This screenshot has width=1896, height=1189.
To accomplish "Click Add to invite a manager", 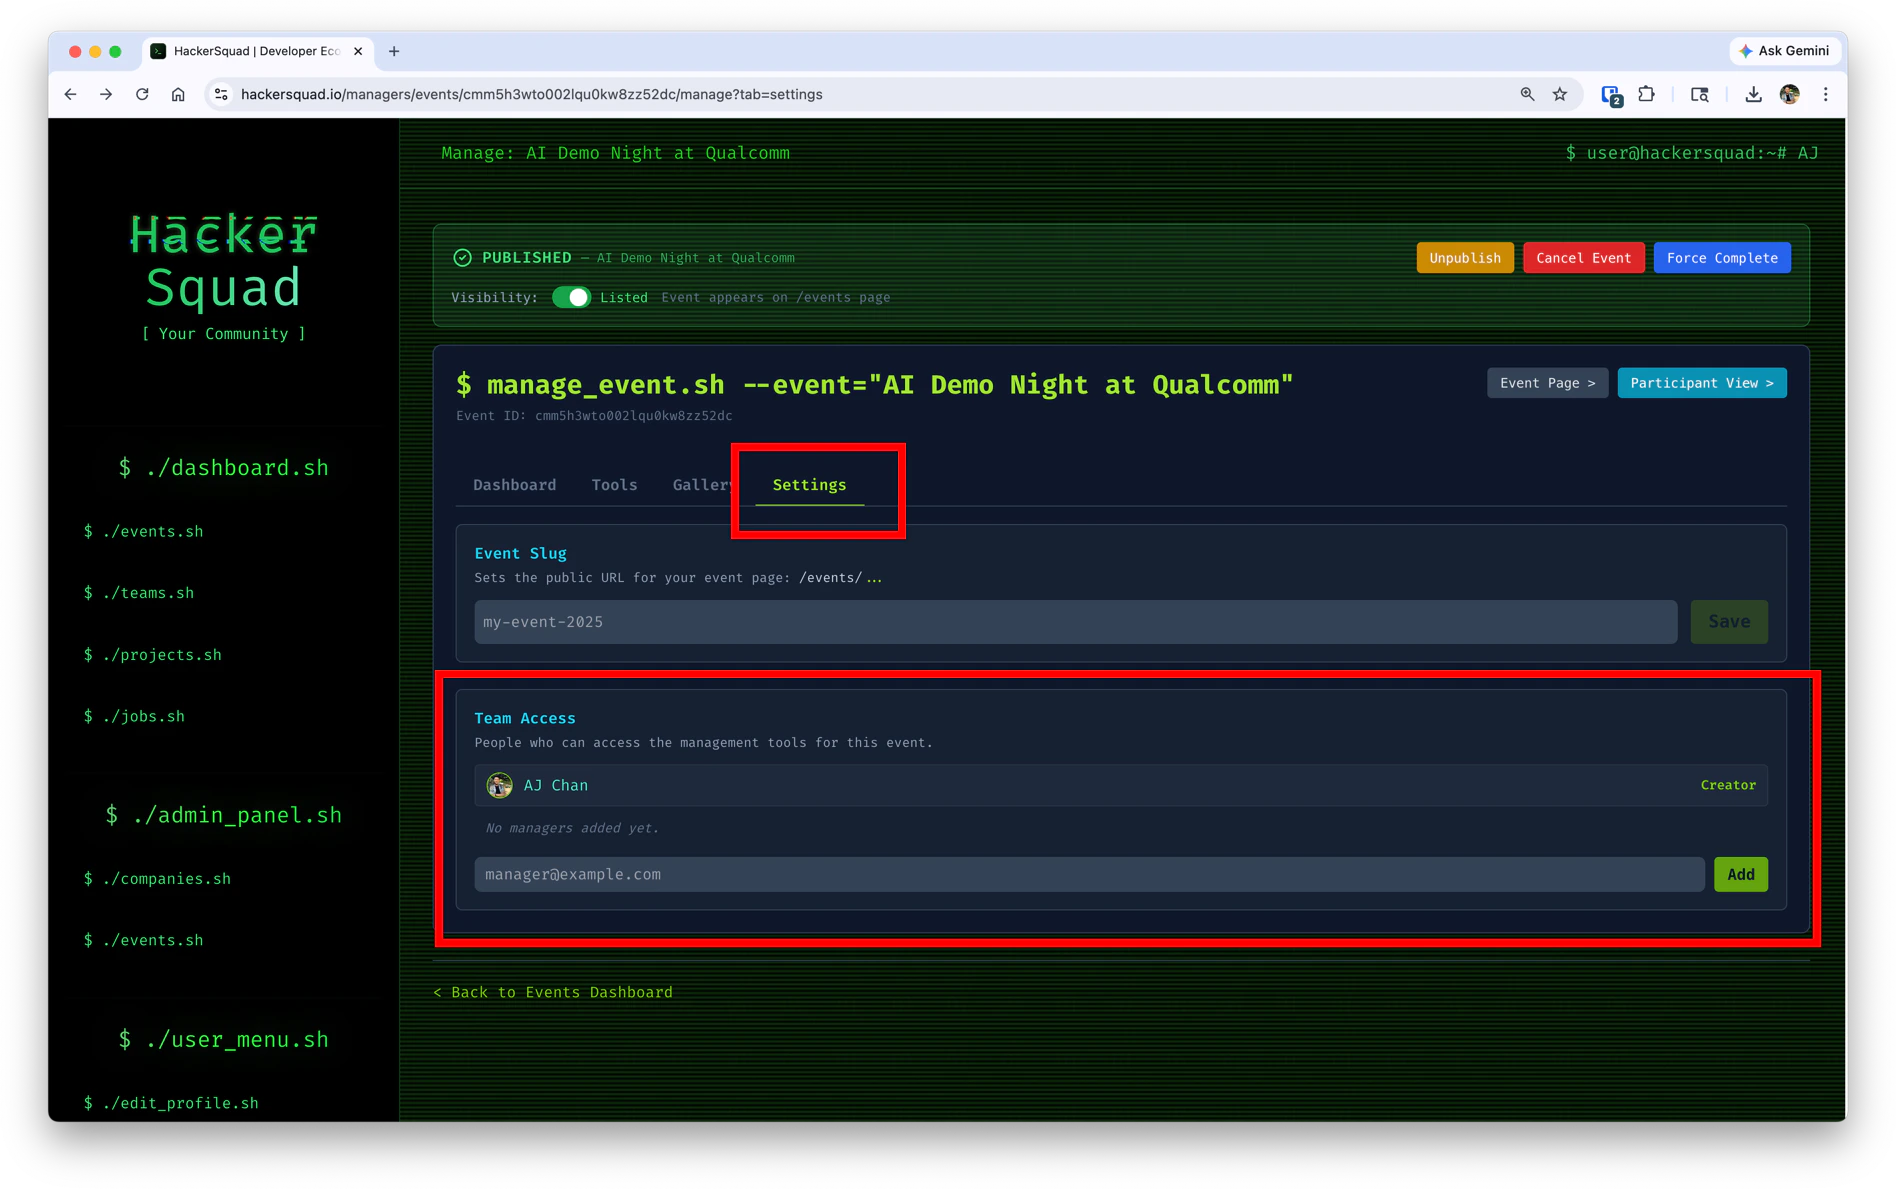I will tap(1740, 874).
